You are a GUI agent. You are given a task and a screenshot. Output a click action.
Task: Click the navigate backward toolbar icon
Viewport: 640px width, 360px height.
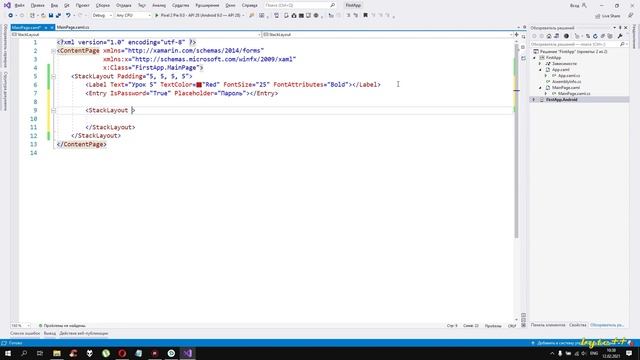(11, 15)
